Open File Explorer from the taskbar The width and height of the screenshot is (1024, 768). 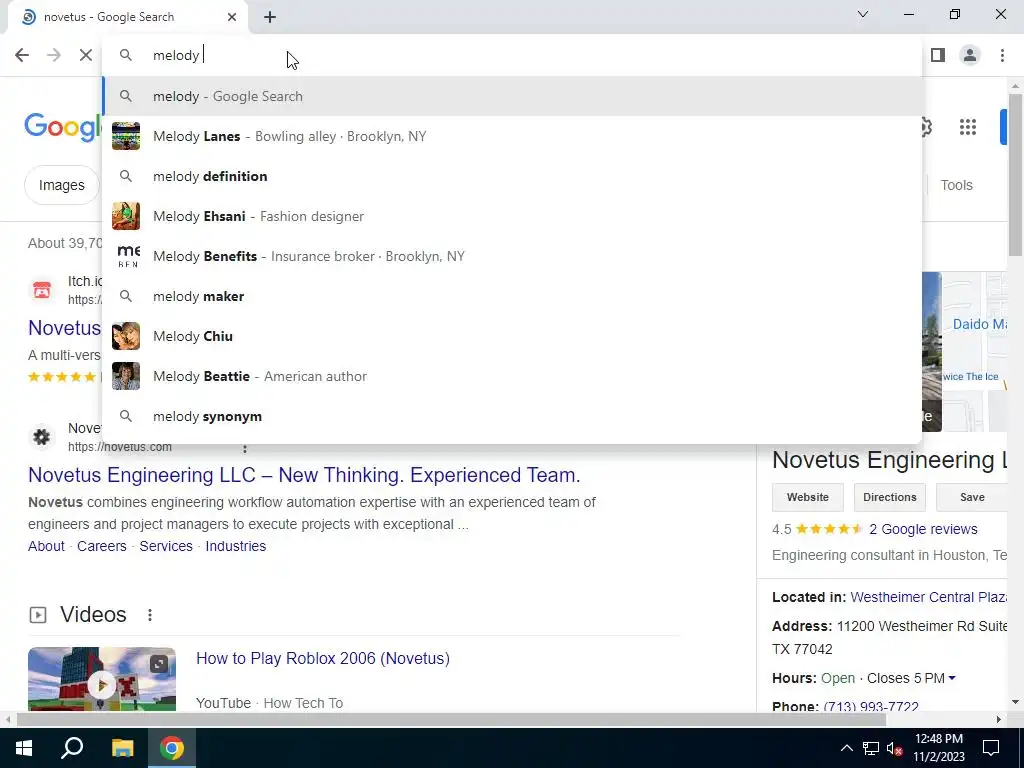point(122,748)
